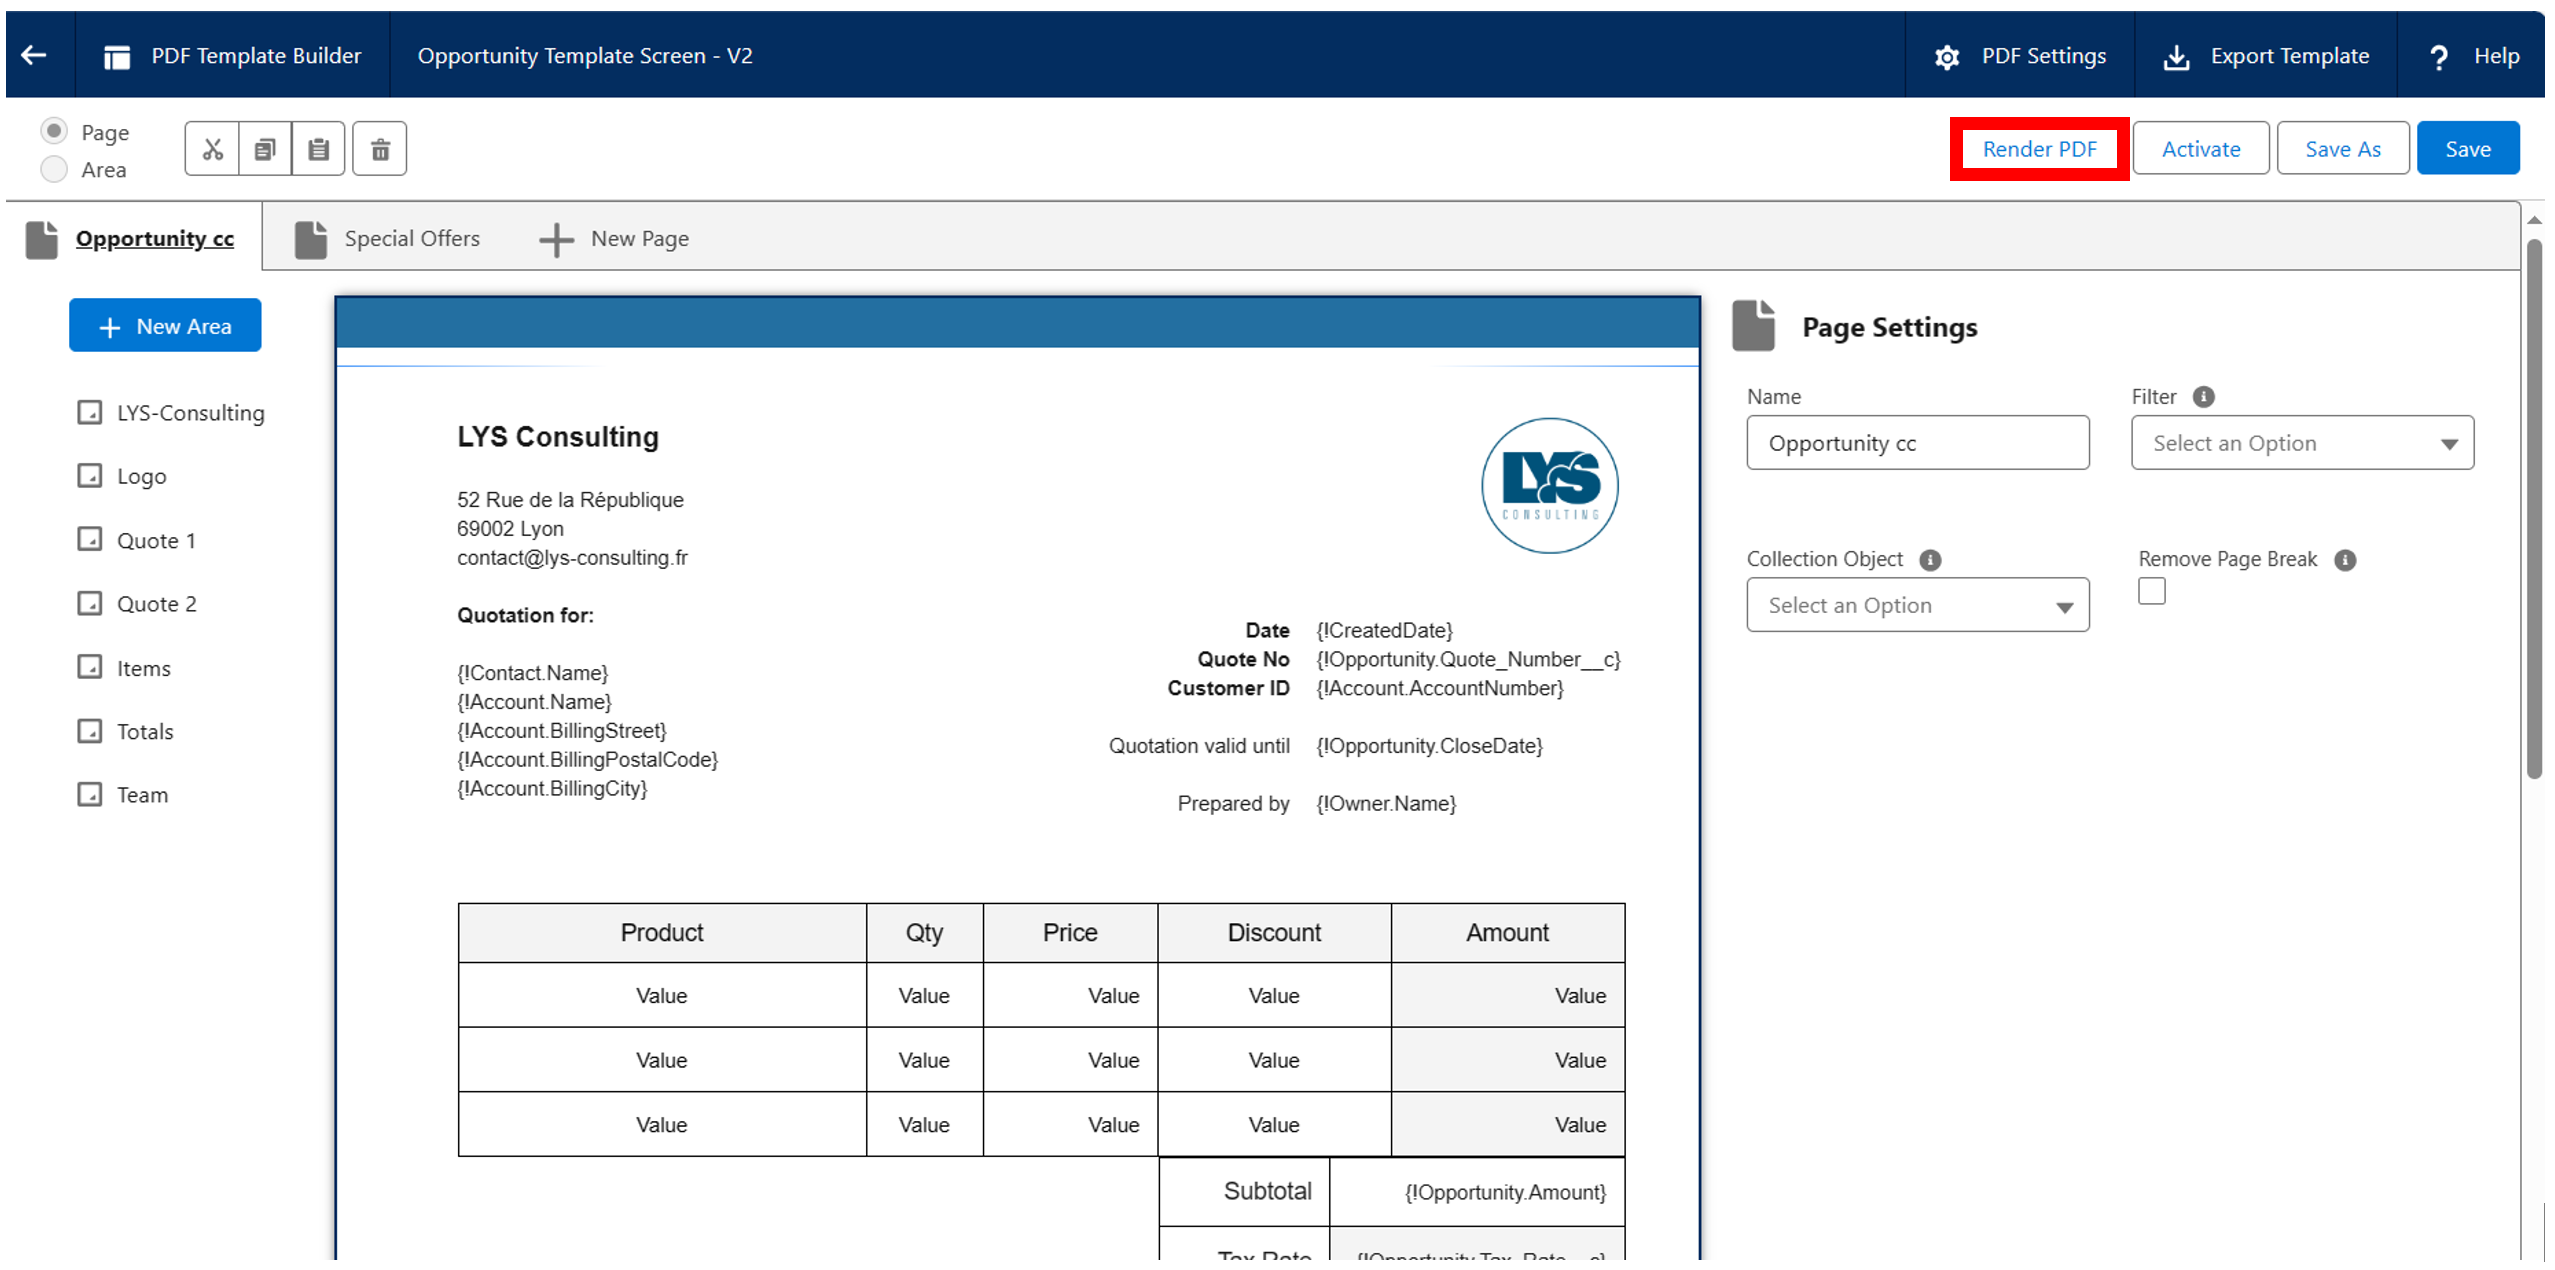Select the Items area item
This screenshot has width=2555, height=1270.
point(124,668)
